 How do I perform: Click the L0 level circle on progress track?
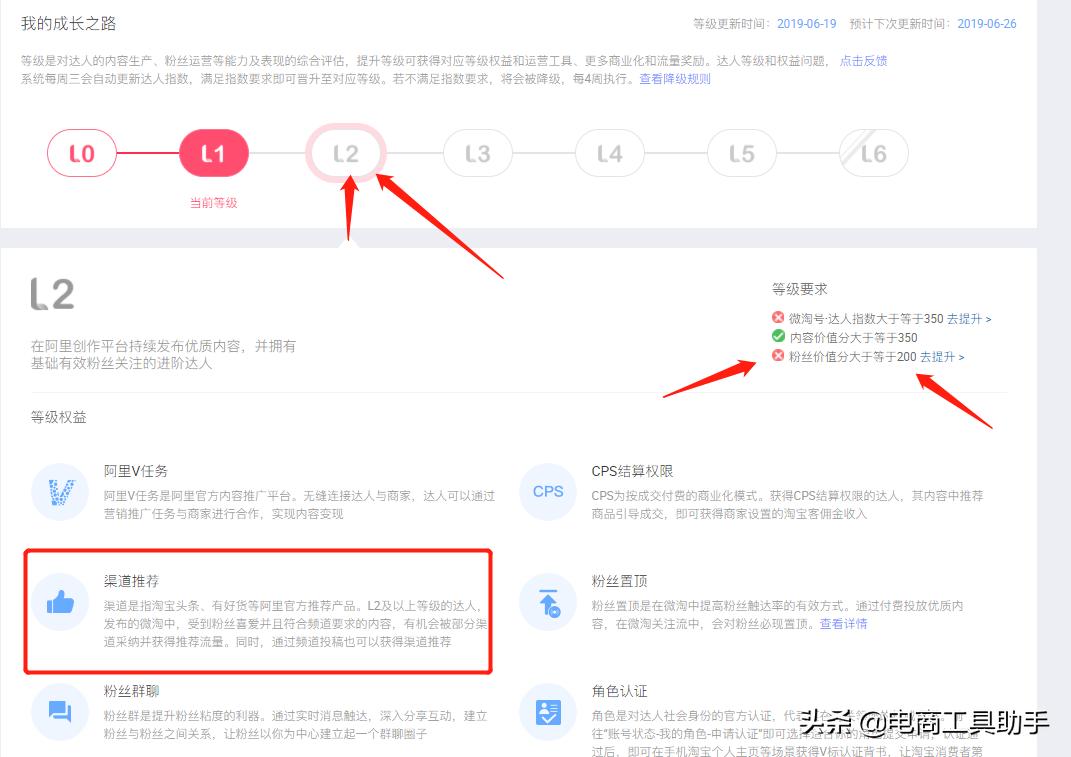(x=82, y=153)
